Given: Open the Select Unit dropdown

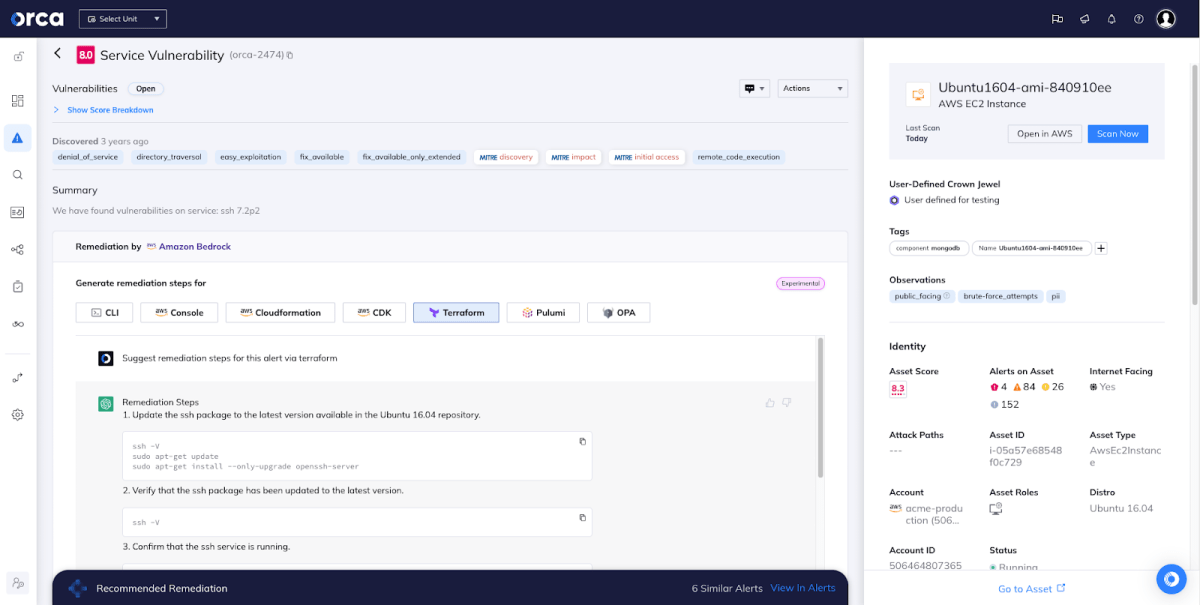Looking at the screenshot, I should [x=123, y=19].
